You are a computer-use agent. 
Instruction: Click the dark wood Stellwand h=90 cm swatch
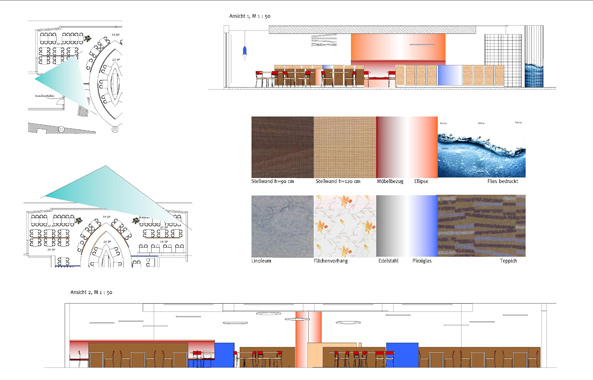(x=283, y=147)
